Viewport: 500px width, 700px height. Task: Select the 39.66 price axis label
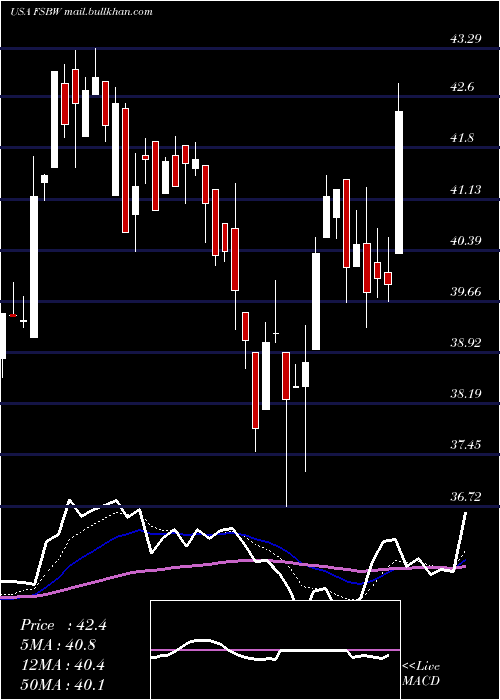(466, 292)
